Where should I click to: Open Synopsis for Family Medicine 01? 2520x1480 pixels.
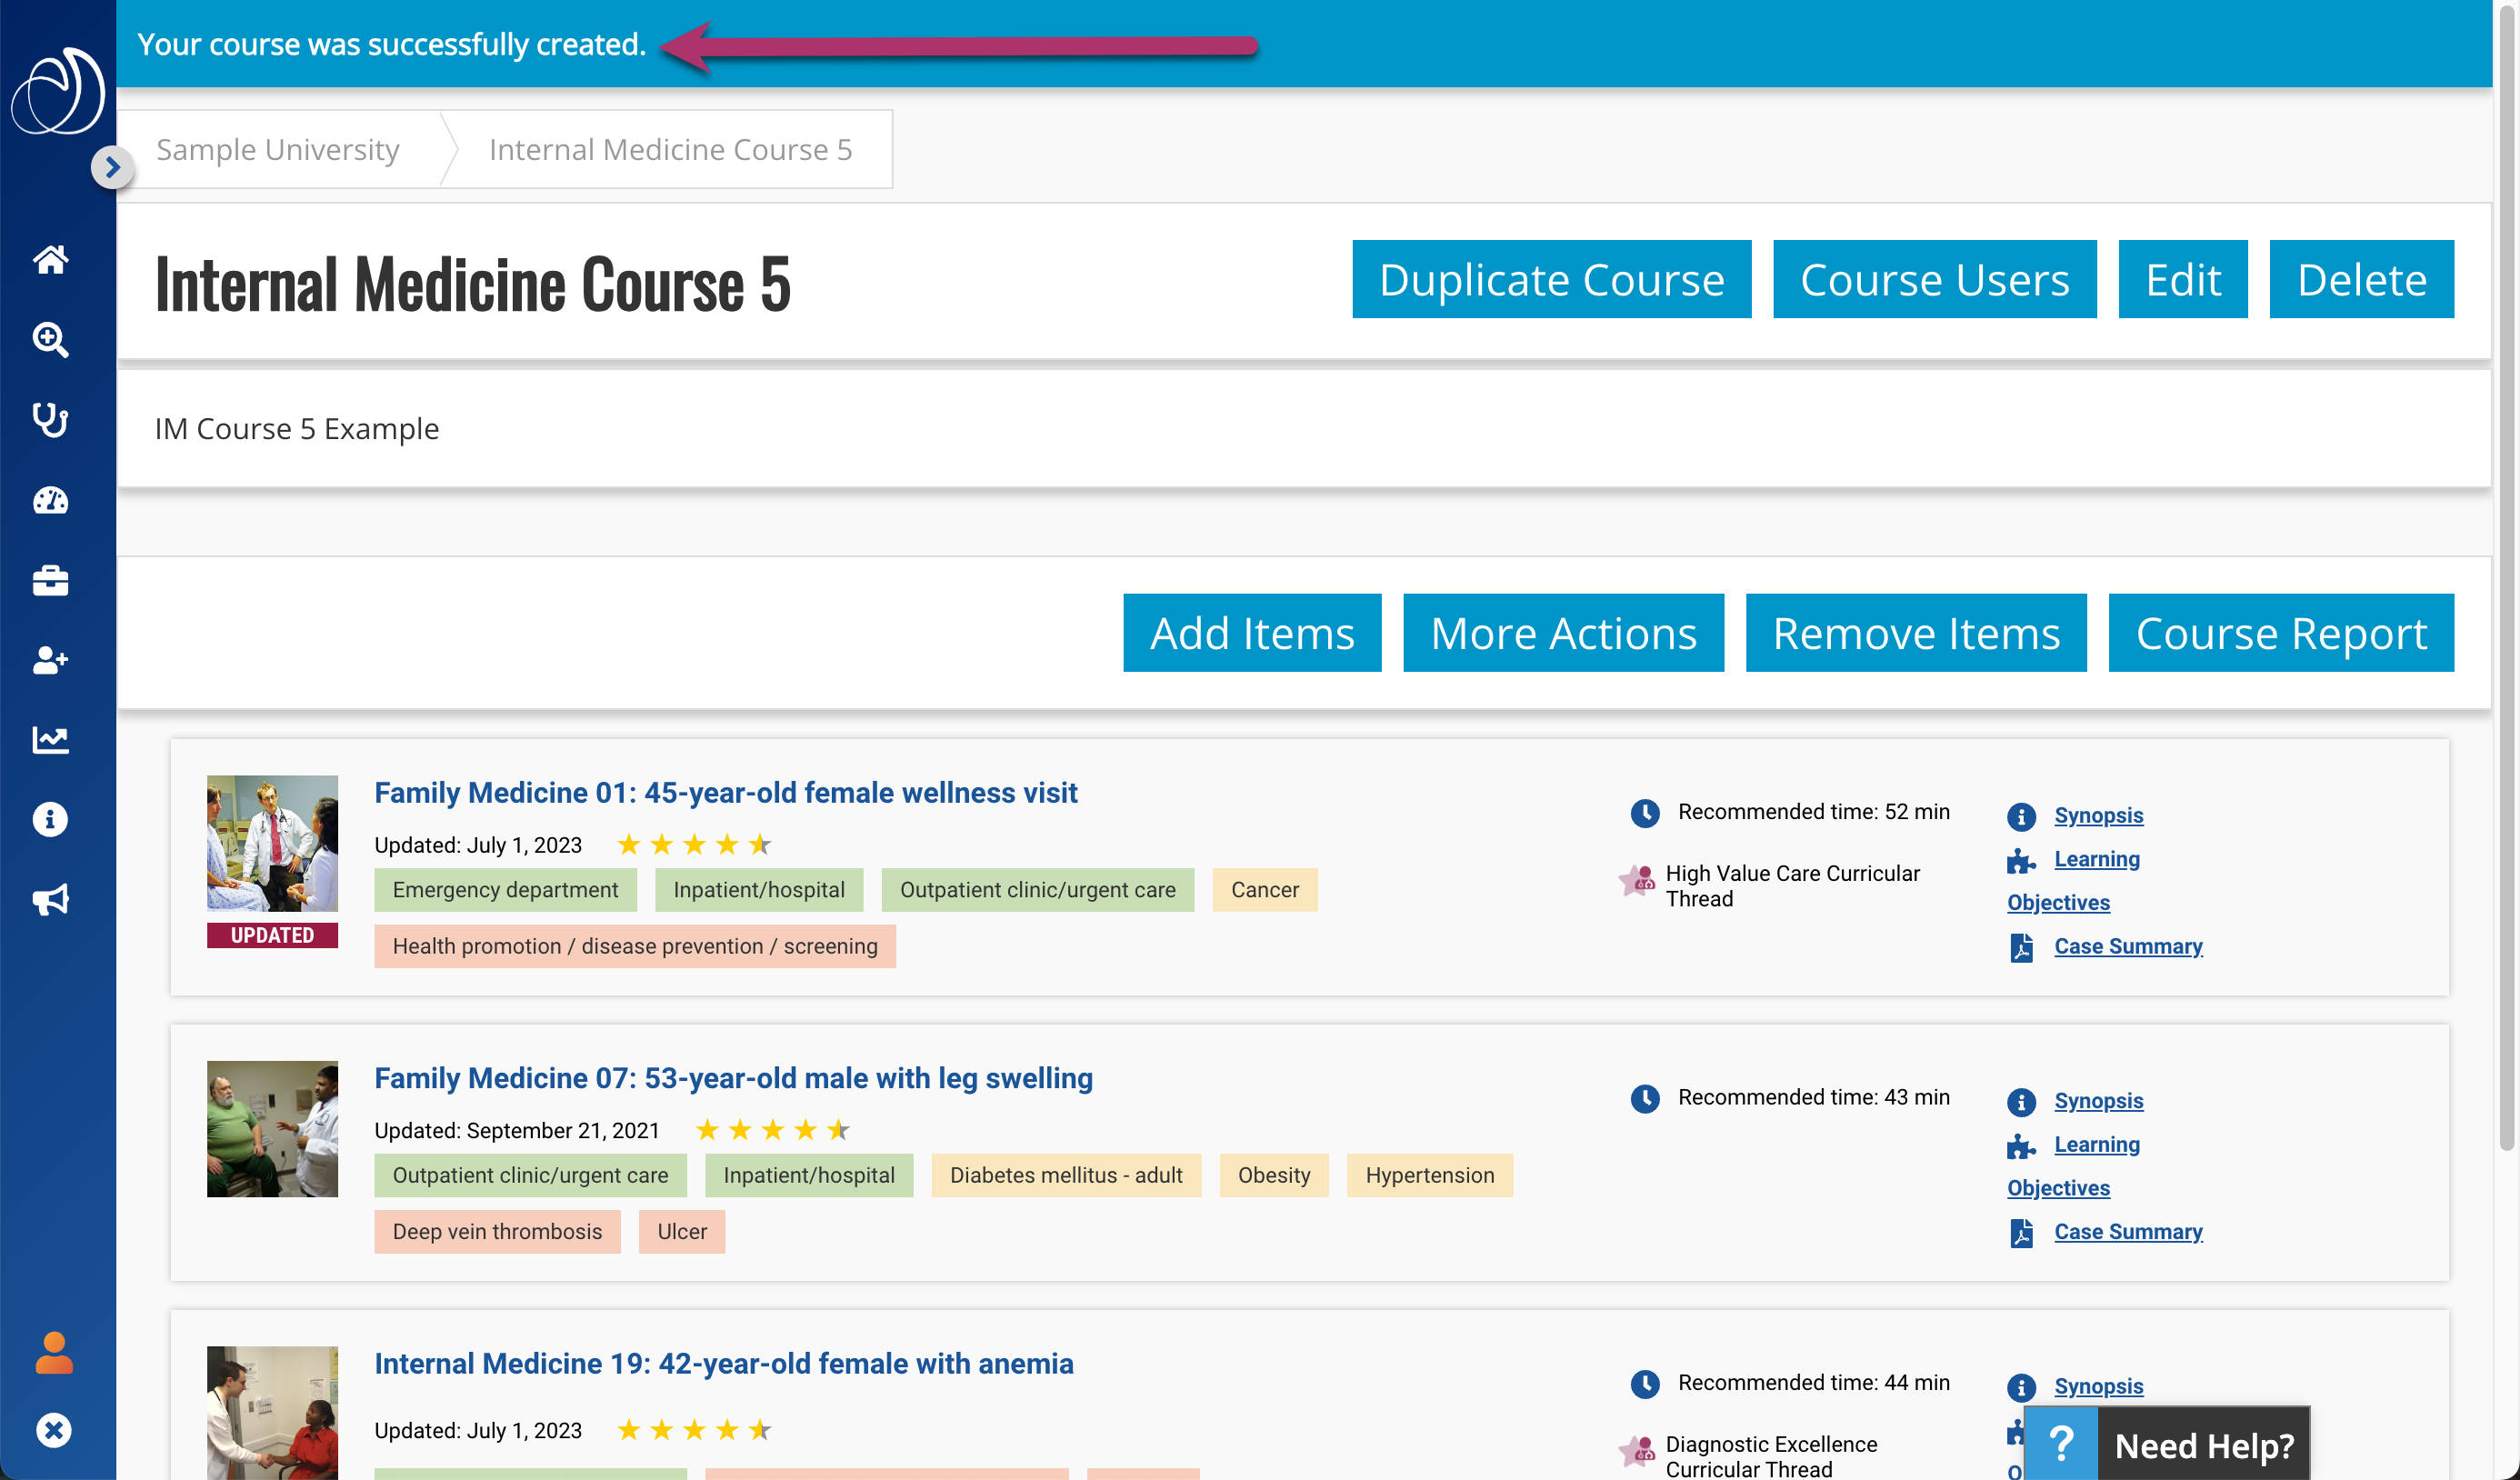coord(2098,815)
